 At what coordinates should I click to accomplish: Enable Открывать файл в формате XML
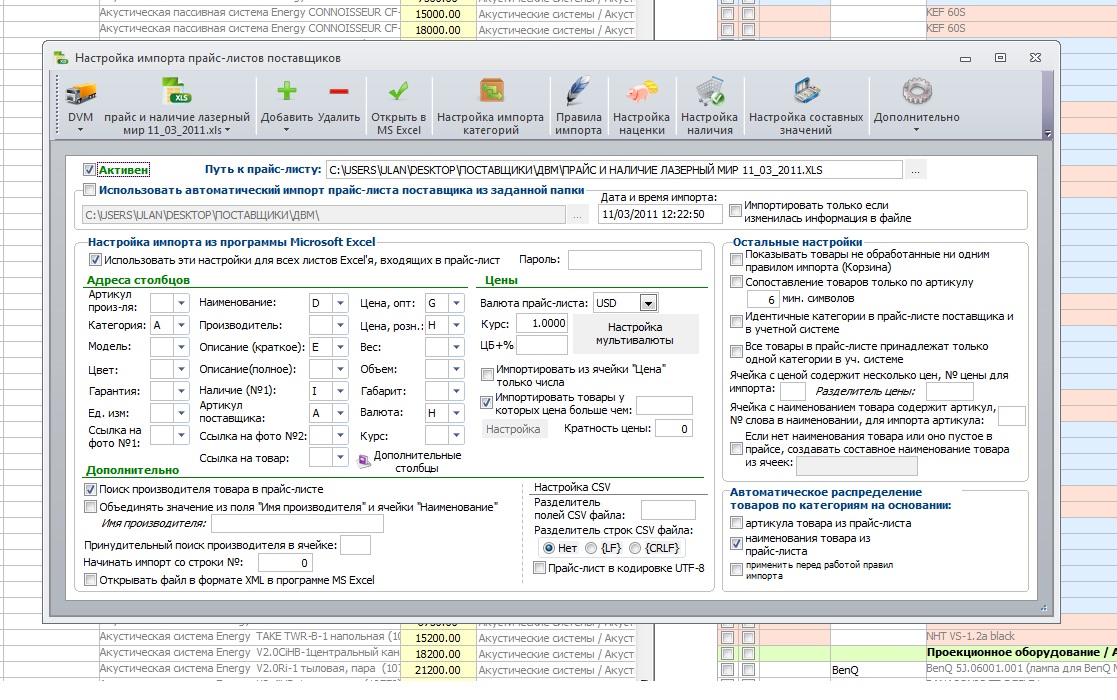90,580
